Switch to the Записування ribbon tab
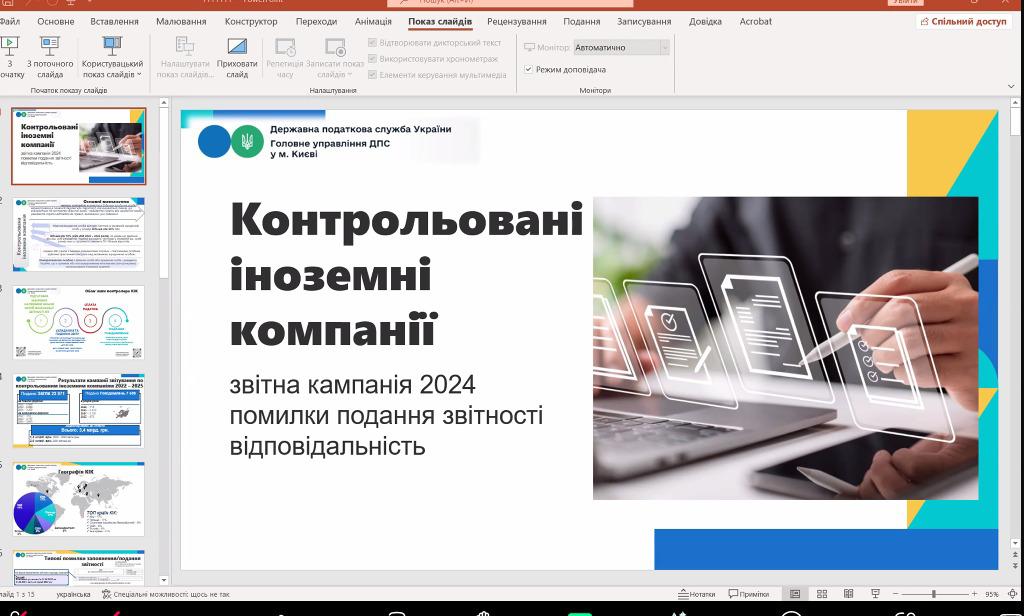Image resolution: width=1024 pixels, height=616 pixels. pyautogui.click(x=644, y=22)
